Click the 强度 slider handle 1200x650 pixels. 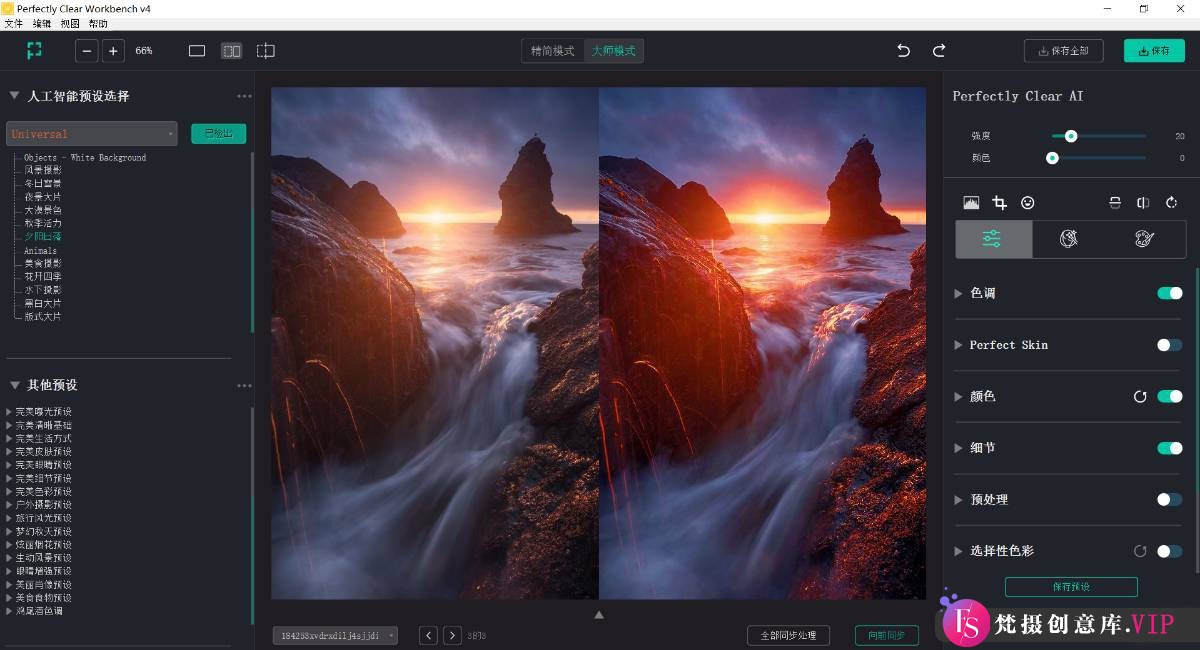1071,135
